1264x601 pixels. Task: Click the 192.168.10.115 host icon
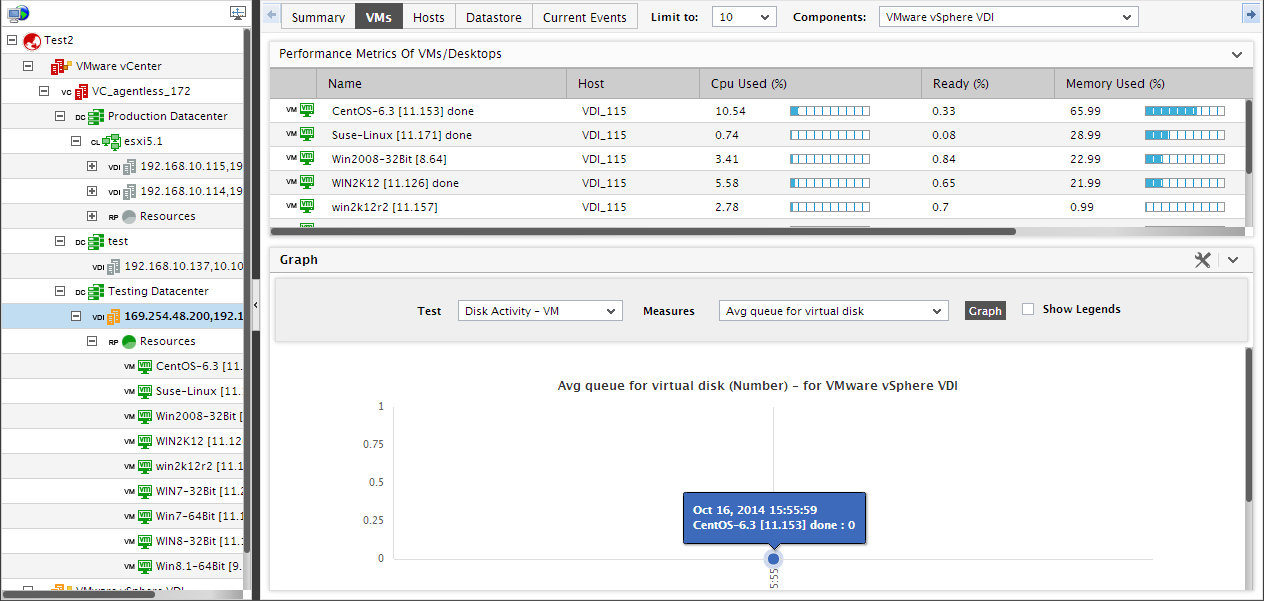pyautogui.click(x=129, y=166)
